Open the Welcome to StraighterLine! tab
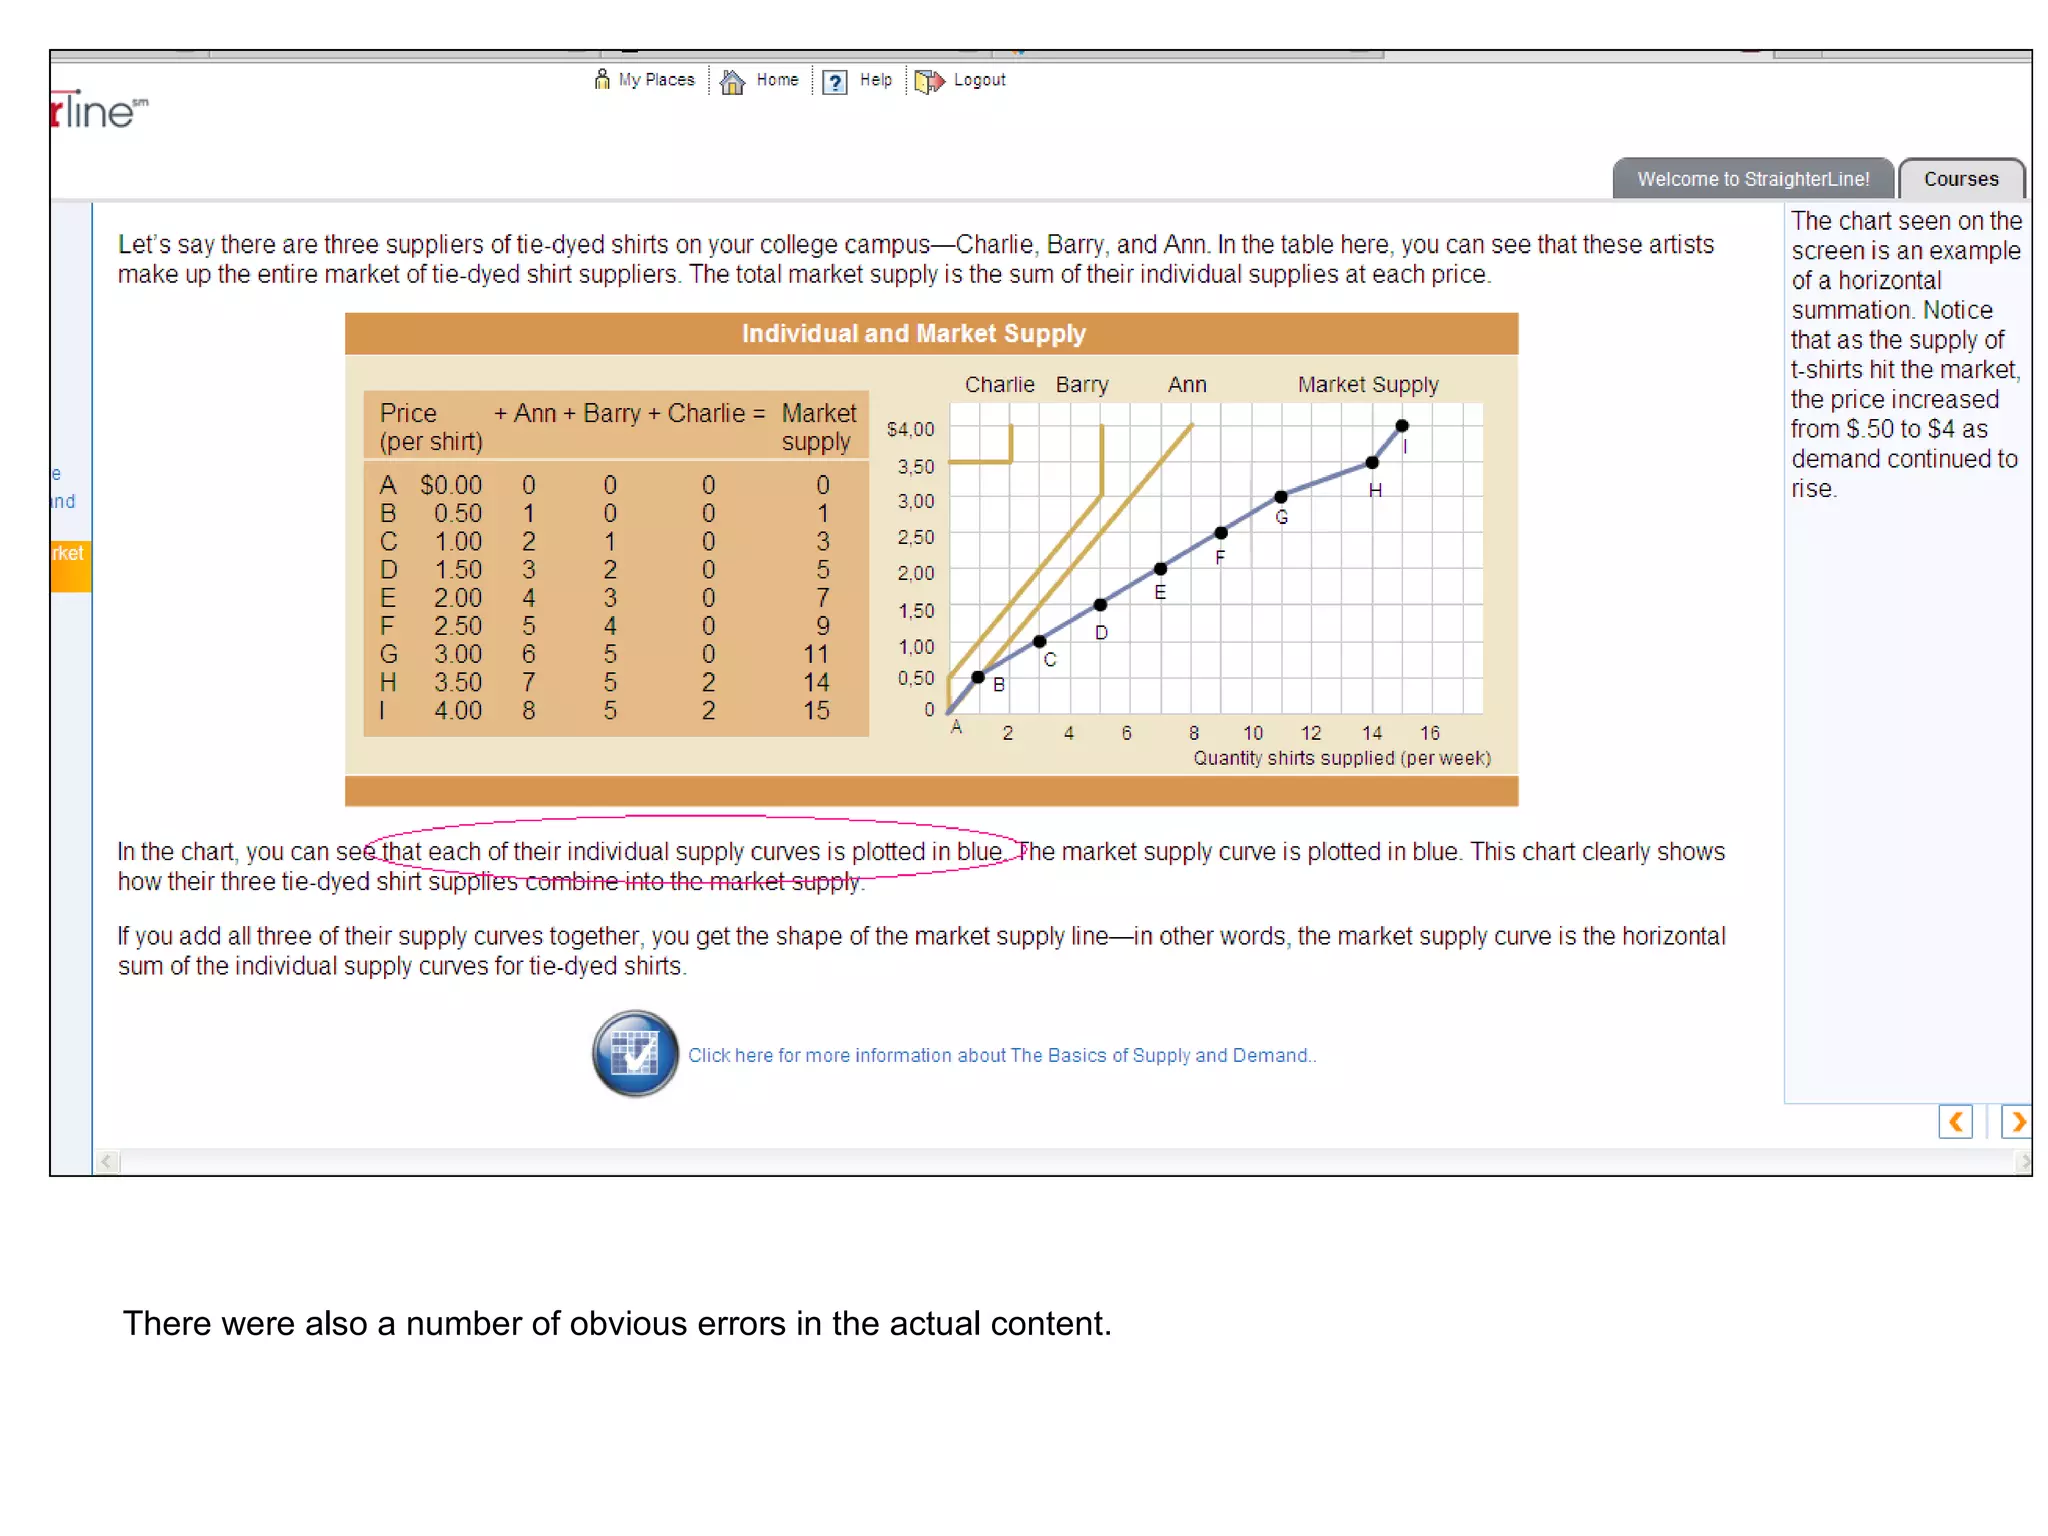This screenshot has width=2048, height=1536. [x=1752, y=179]
